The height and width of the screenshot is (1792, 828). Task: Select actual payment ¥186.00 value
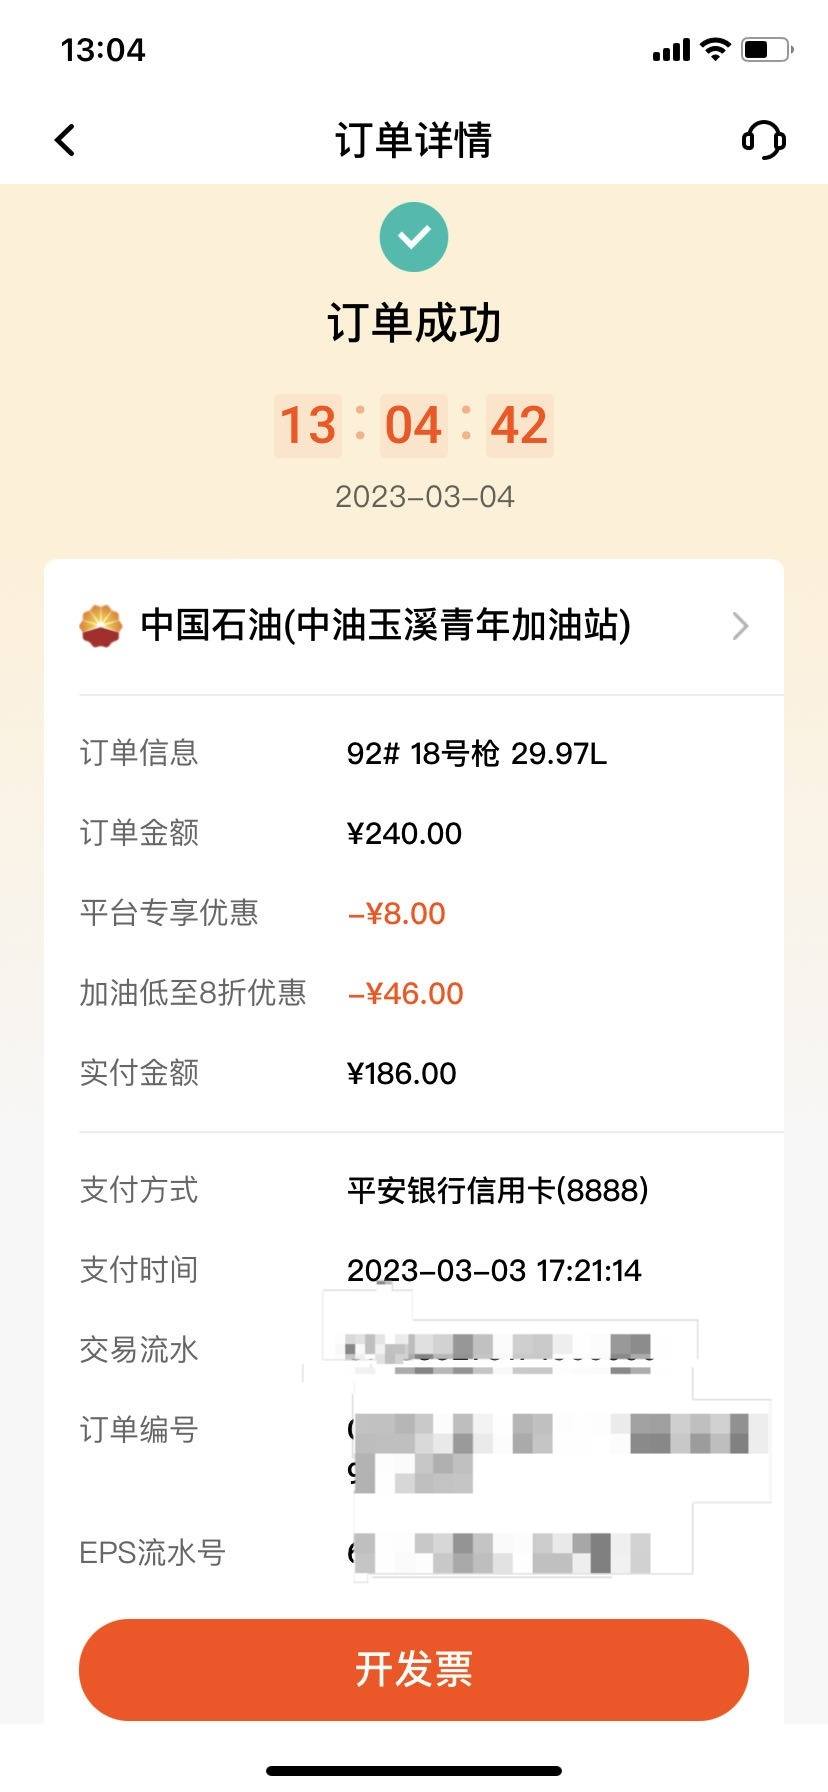[x=401, y=1073]
